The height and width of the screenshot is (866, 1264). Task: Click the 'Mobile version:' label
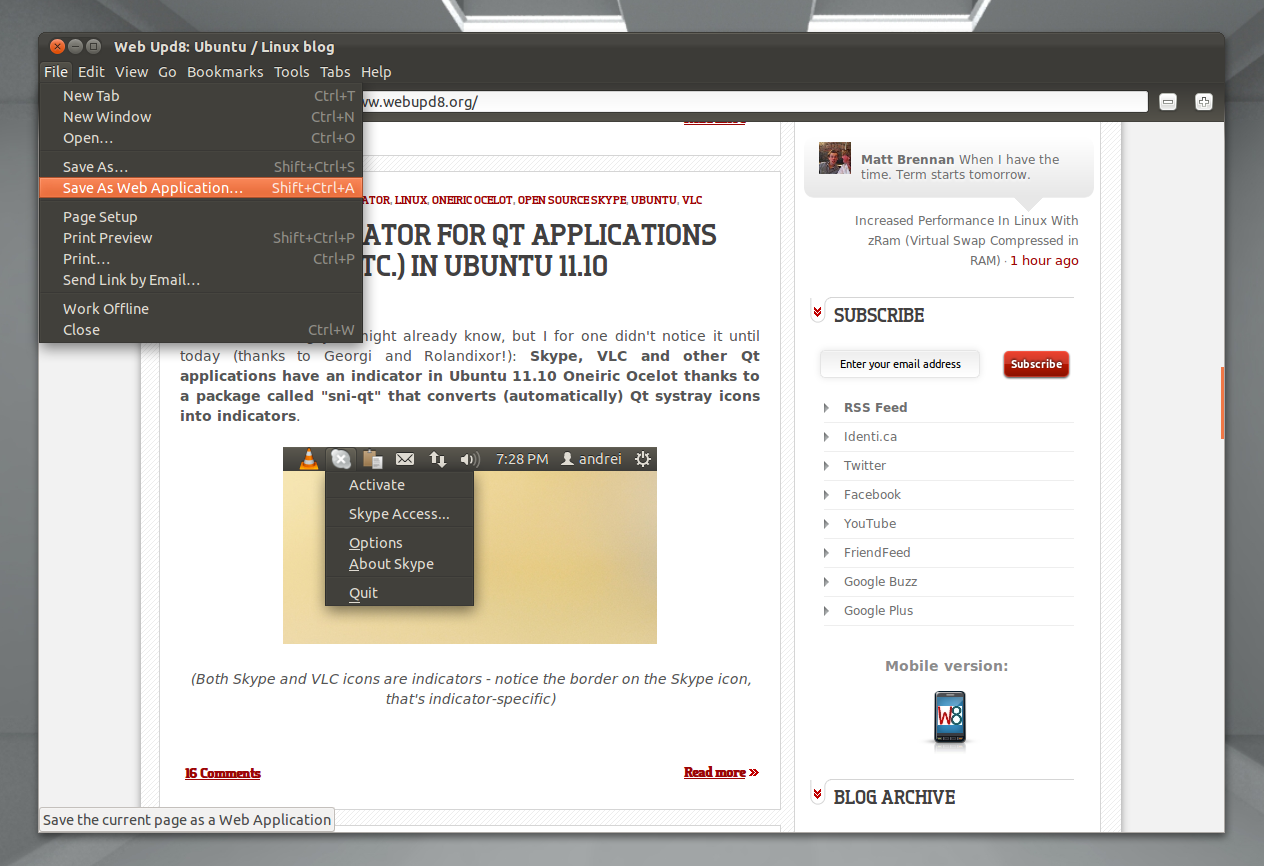(946, 666)
